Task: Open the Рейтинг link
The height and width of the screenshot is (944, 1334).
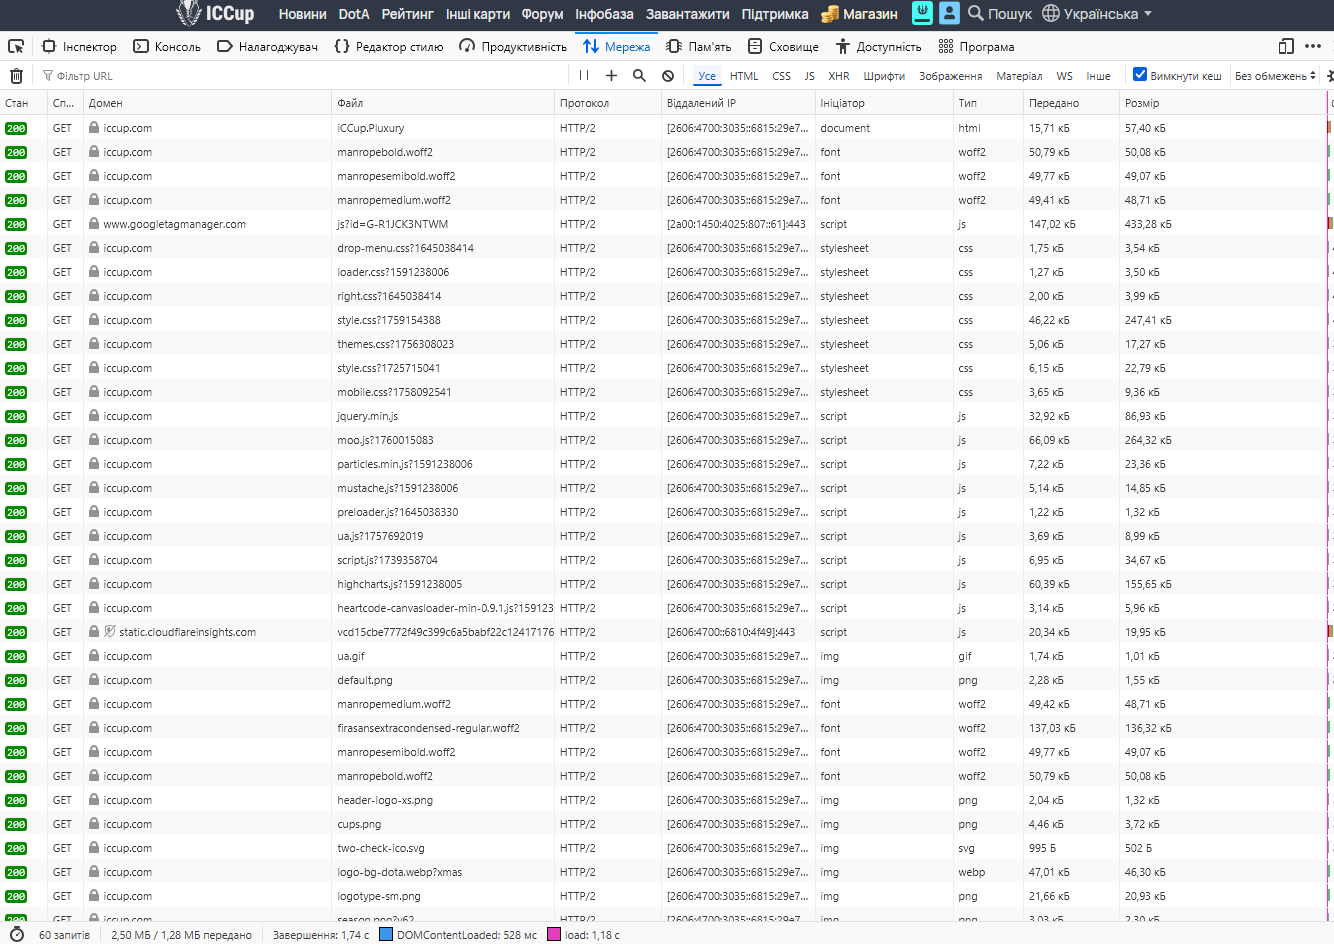Action: 407,14
